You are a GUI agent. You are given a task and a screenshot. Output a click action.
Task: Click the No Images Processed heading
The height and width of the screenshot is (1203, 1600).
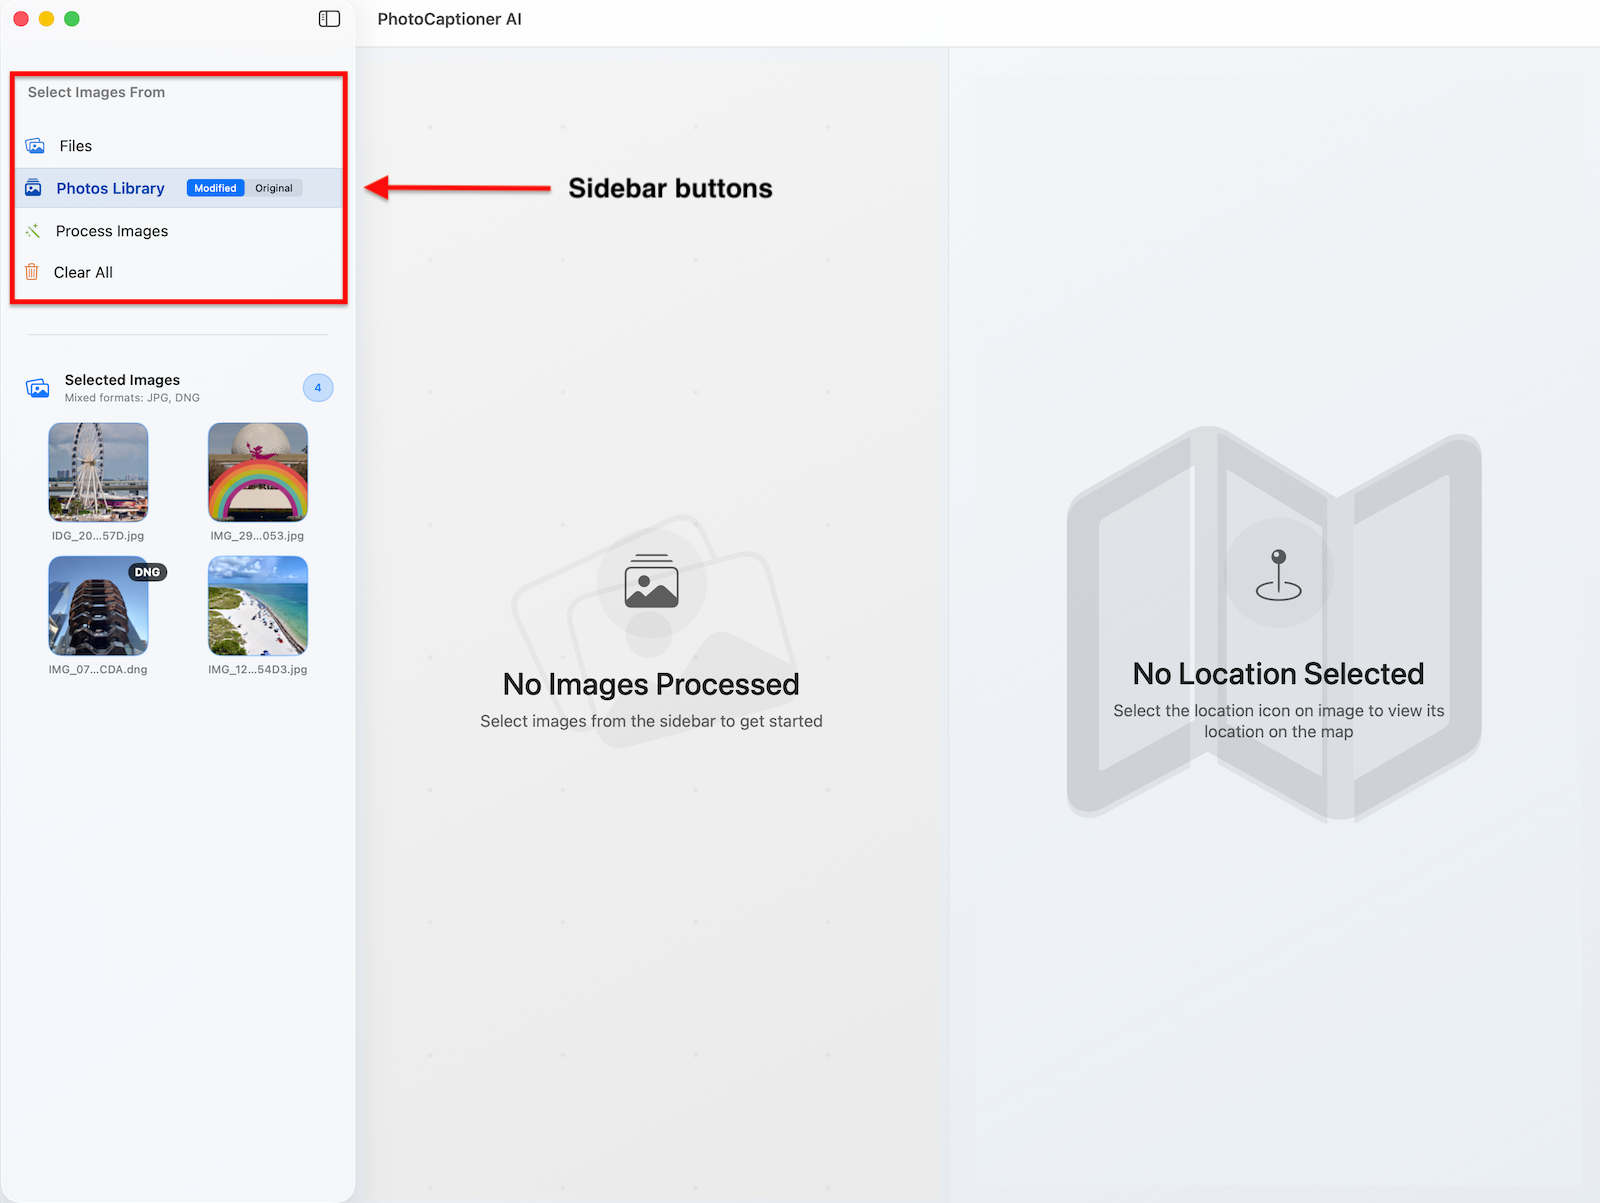(x=651, y=684)
